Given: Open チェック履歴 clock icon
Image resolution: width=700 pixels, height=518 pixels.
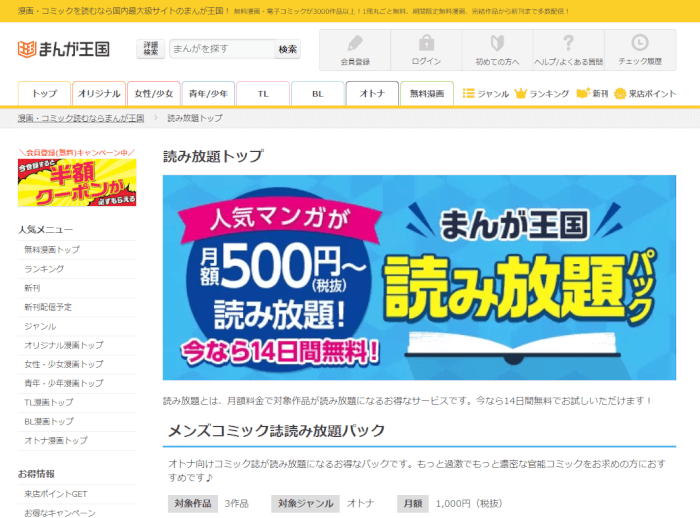Looking at the screenshot, I should coord(640,43).
